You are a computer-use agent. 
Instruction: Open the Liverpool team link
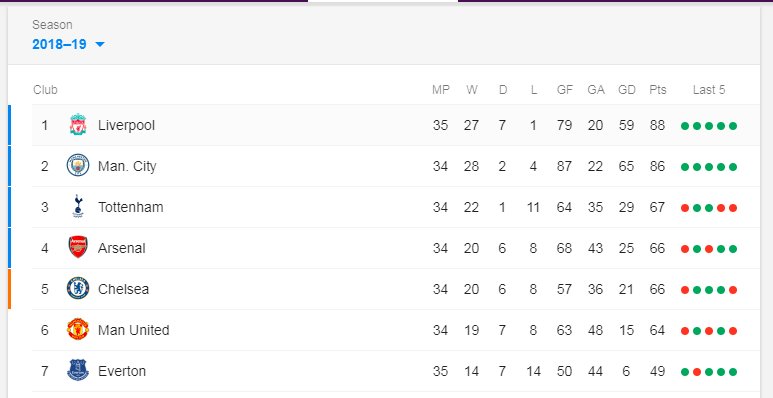point(126,125)
